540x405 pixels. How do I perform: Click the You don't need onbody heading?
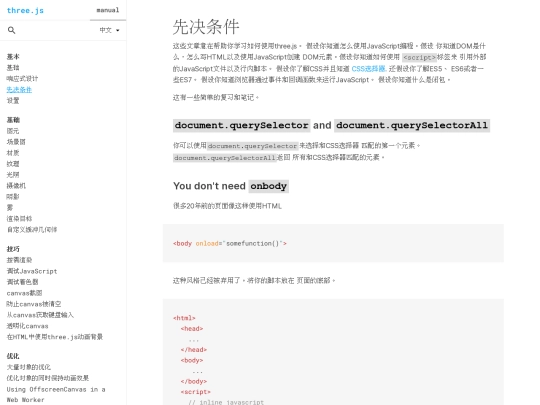click(231, 186)
